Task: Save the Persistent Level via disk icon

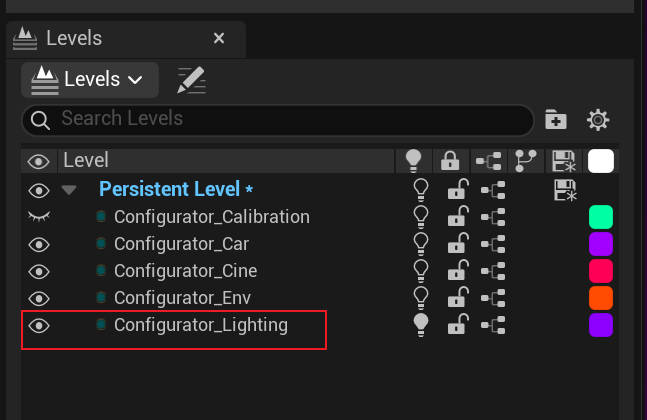Action: [x=565, y=190]
